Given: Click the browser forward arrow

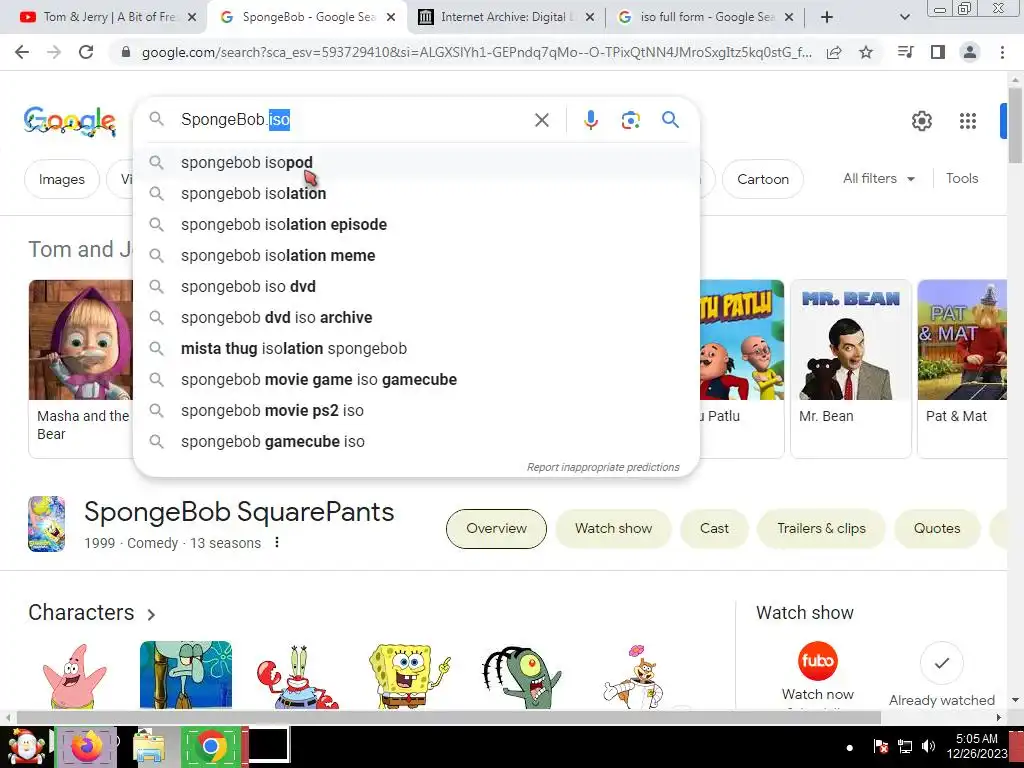Looking at the screenshot, I should click(54, 52).
